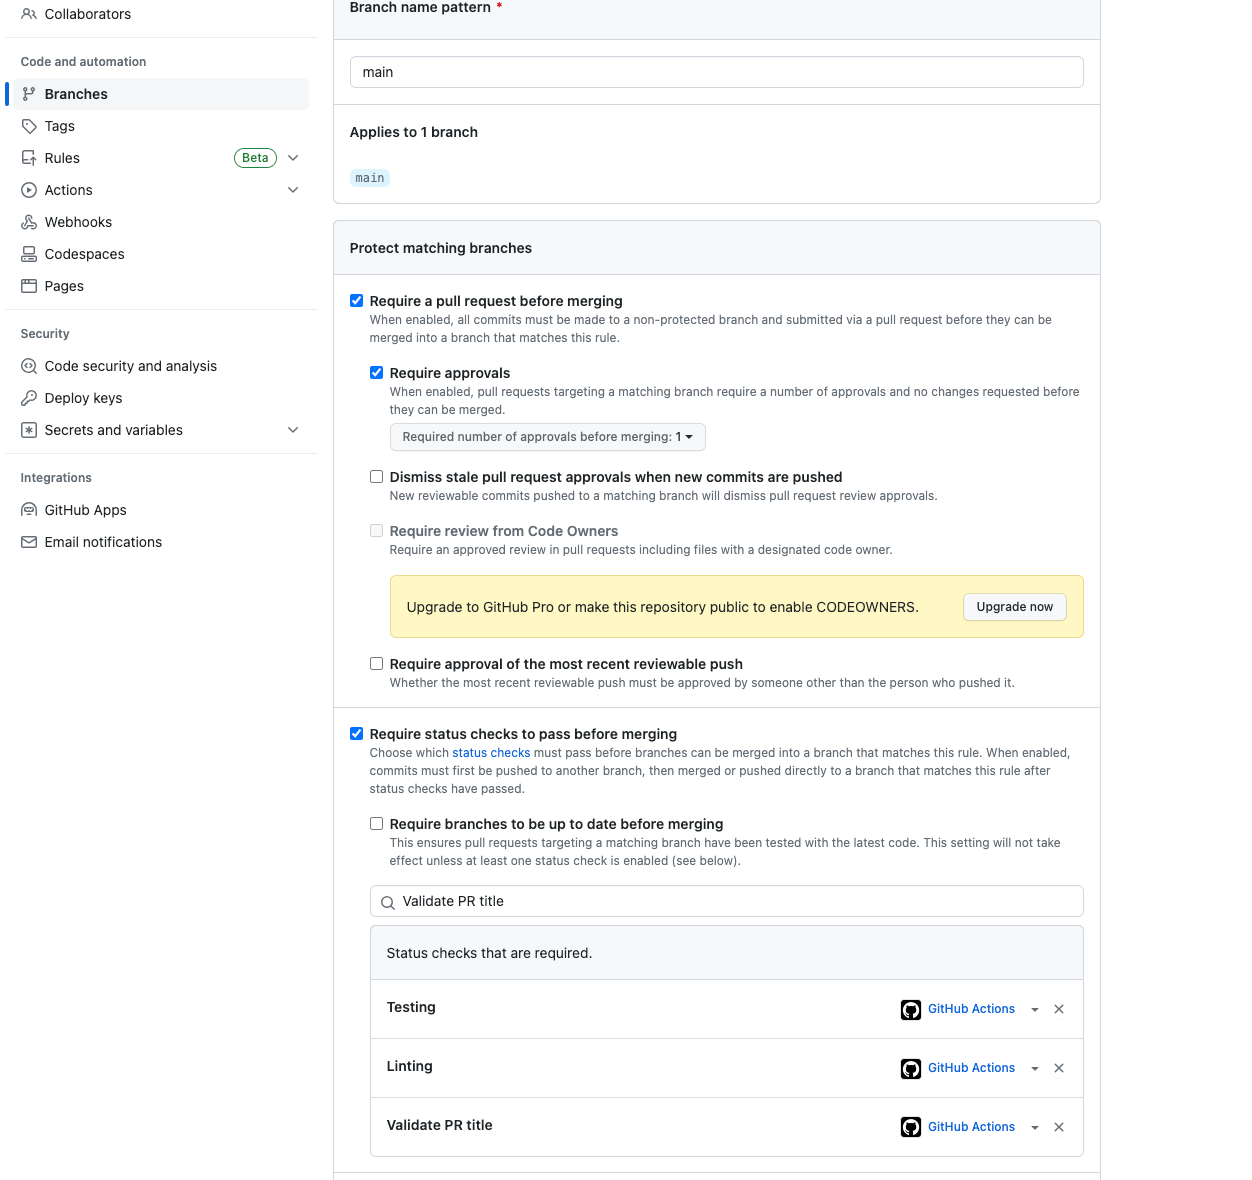Uncheck Require a pull request before merging
1252x1180 pixels.
(x=357, y=301)
